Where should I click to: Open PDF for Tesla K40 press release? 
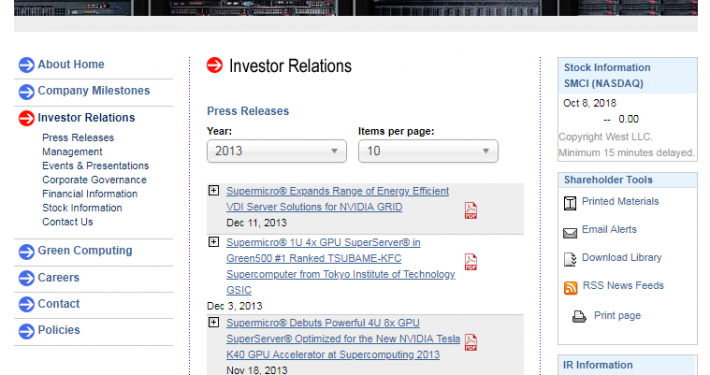click(470, 342)
